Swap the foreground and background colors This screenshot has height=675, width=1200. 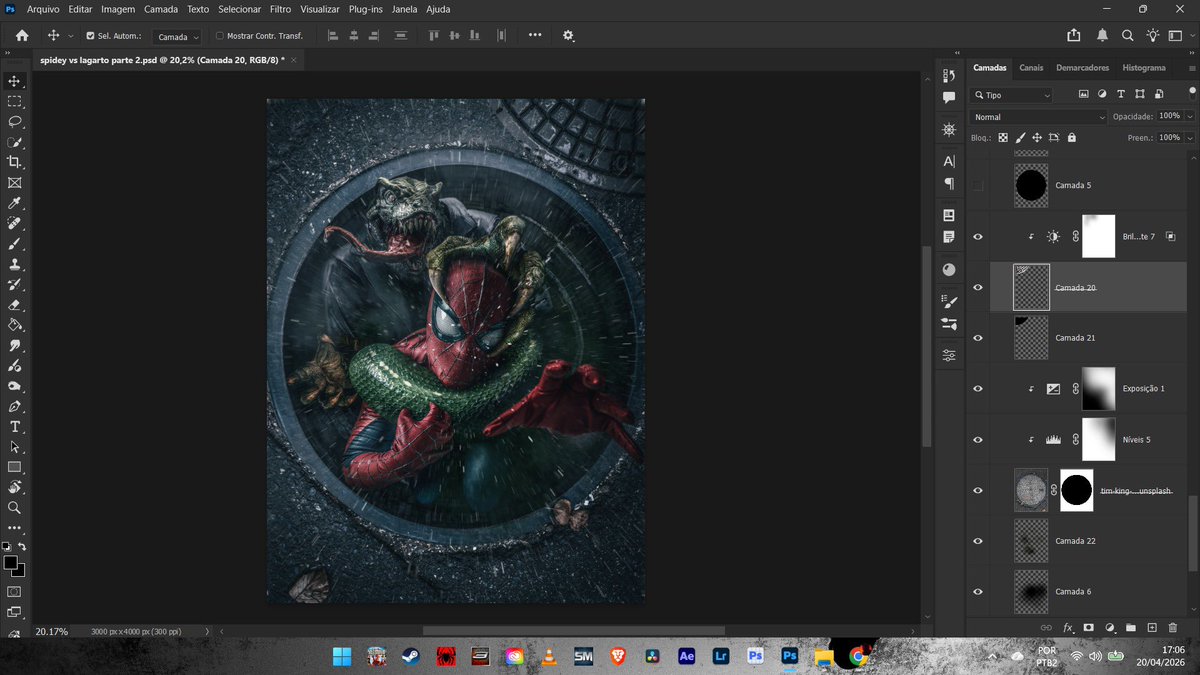[x=22, y=547]
